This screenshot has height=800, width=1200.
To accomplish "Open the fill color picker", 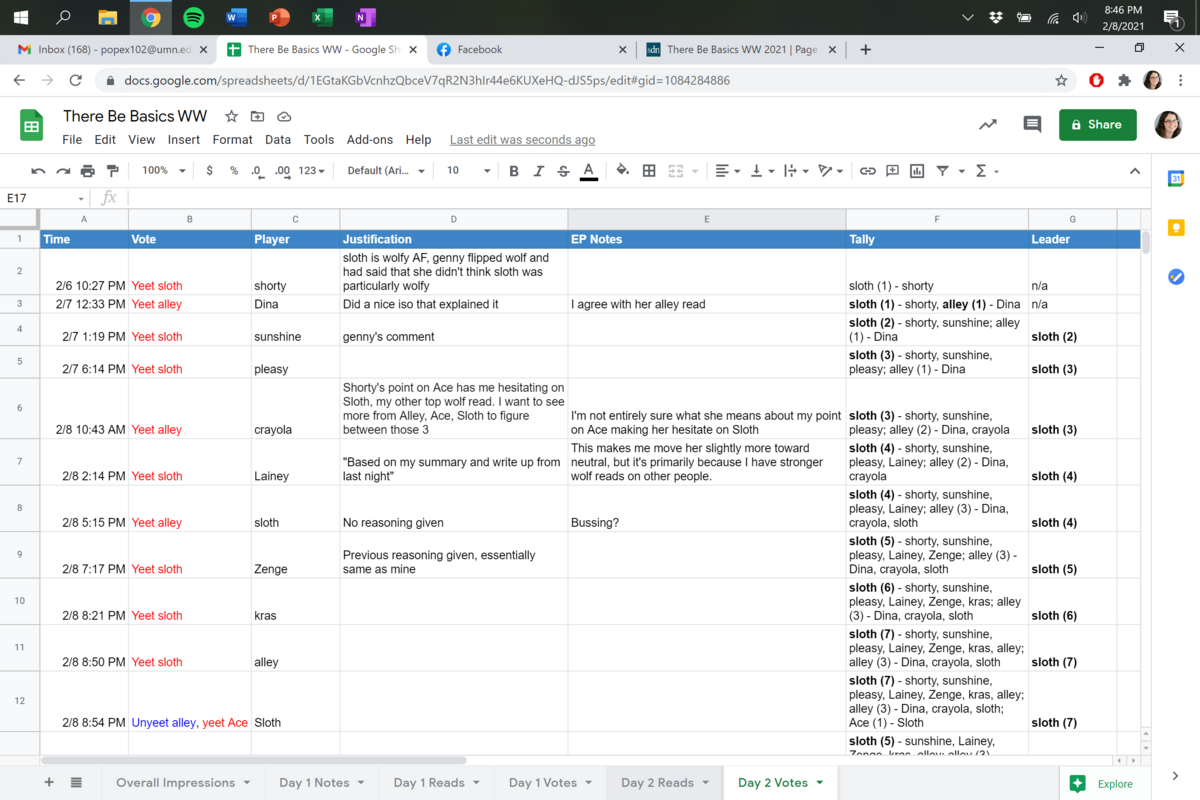I will 622,171.
